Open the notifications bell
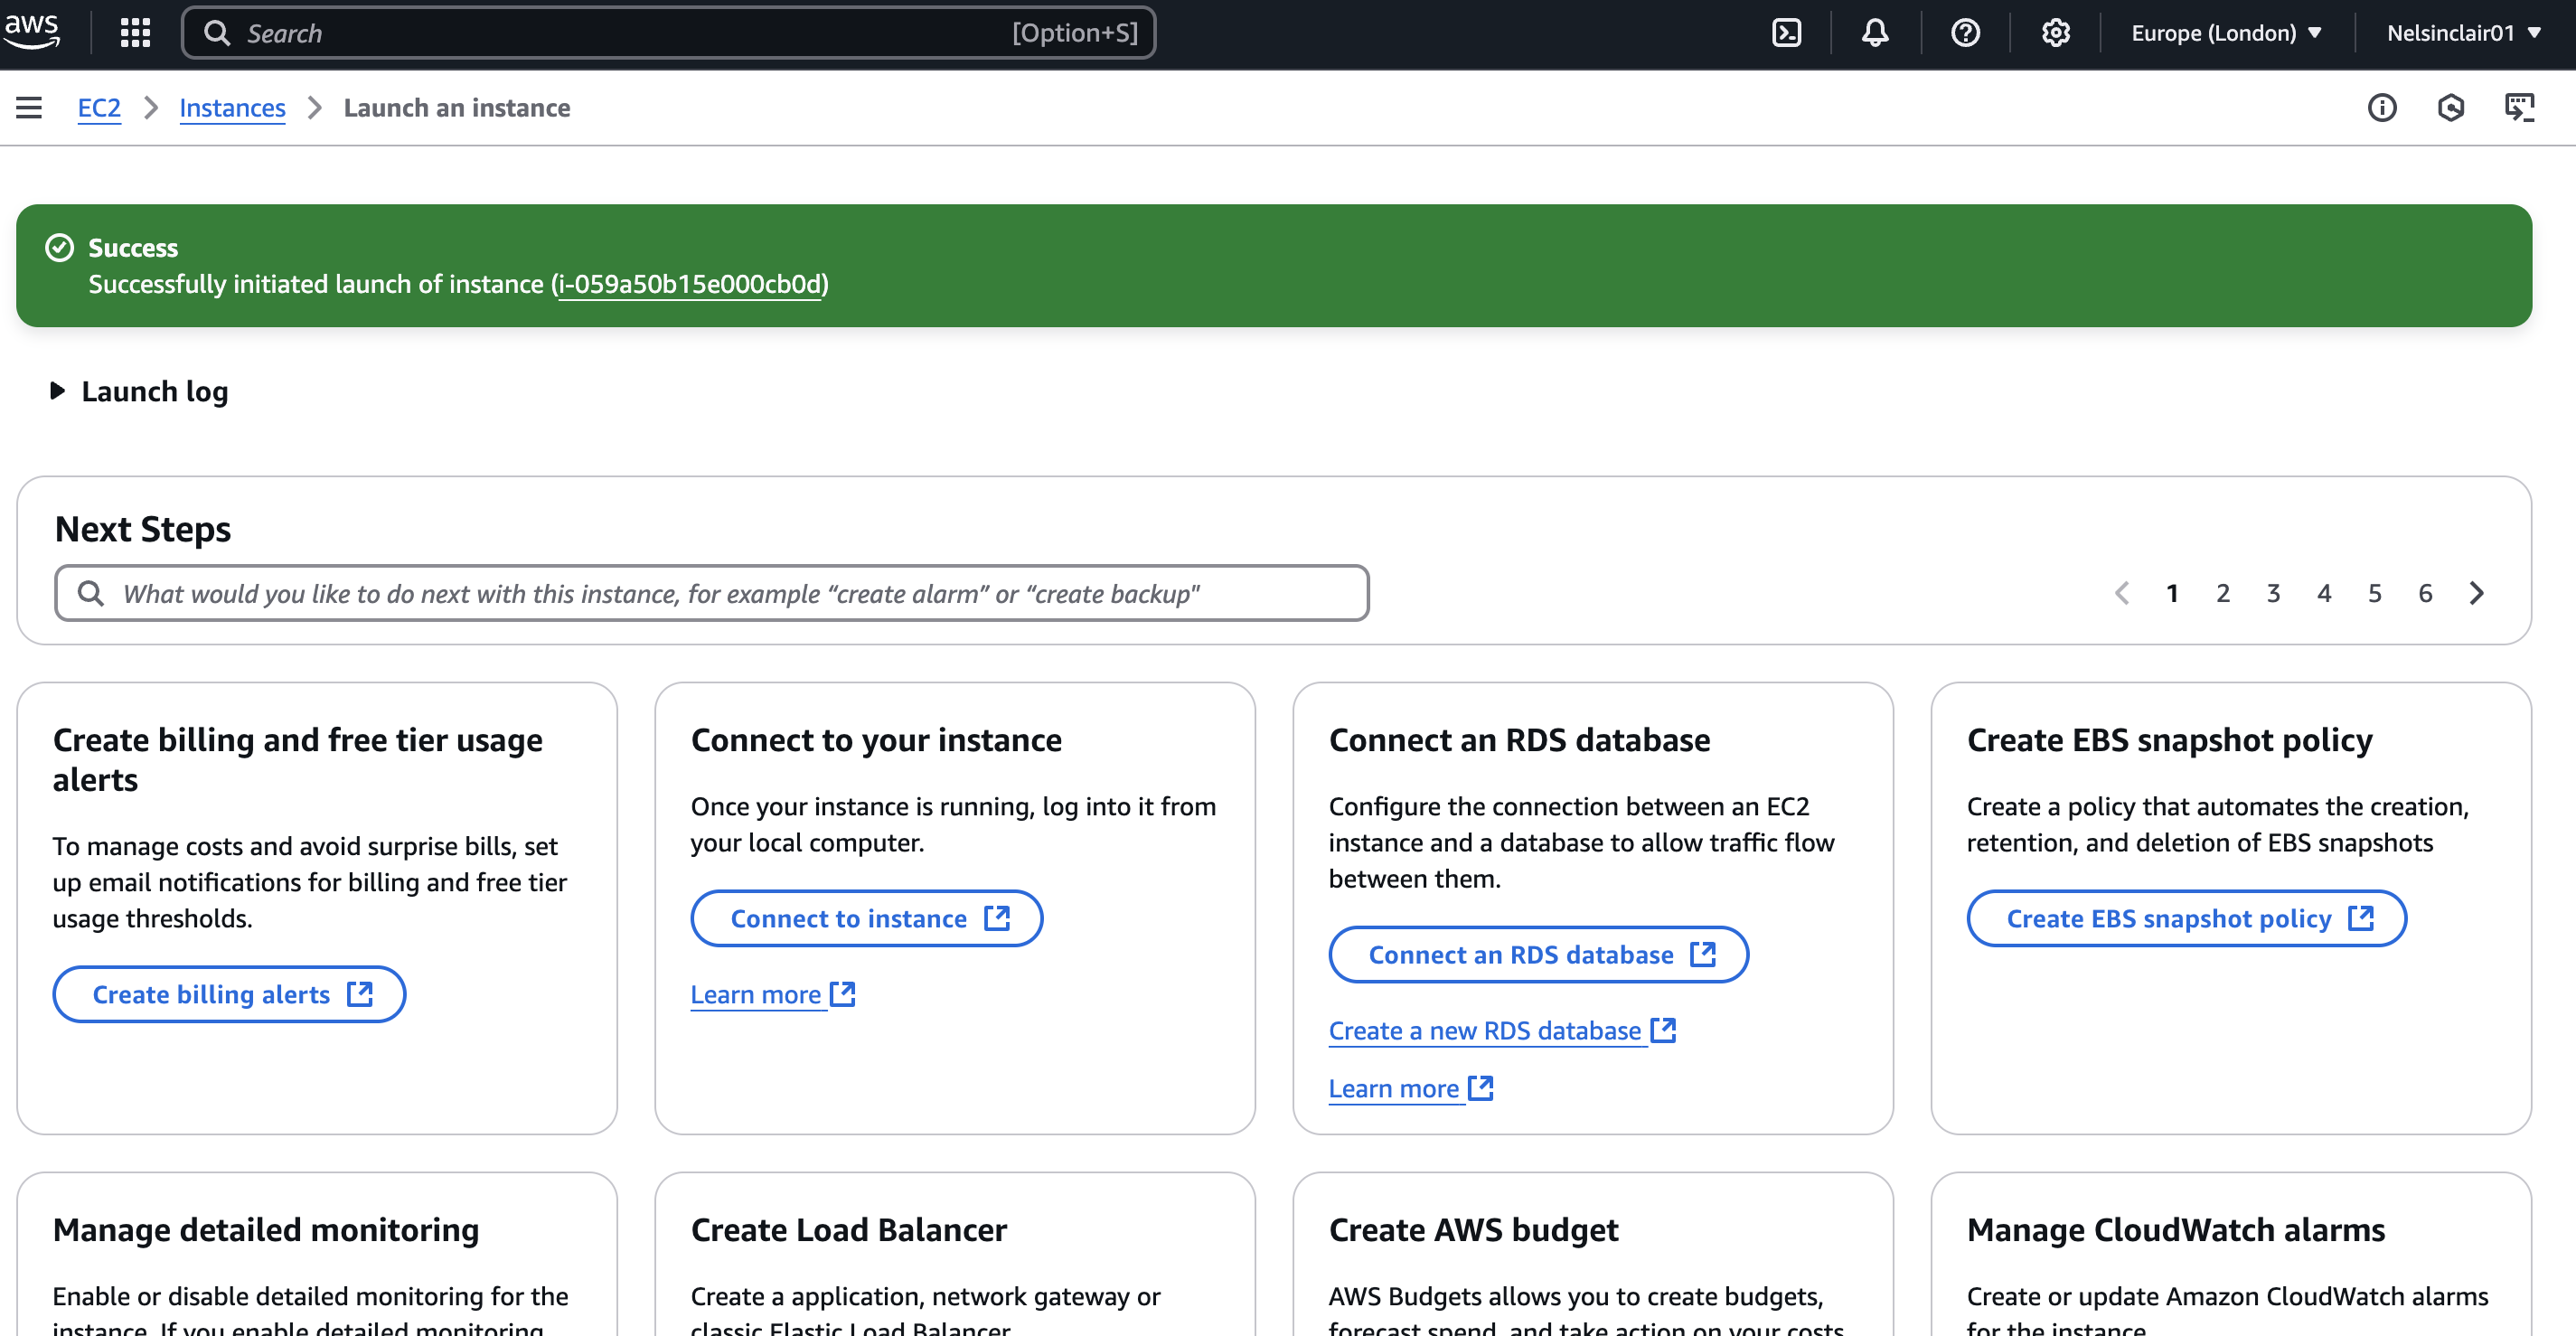2576x1336 pixels. (x=1875, y=33)
